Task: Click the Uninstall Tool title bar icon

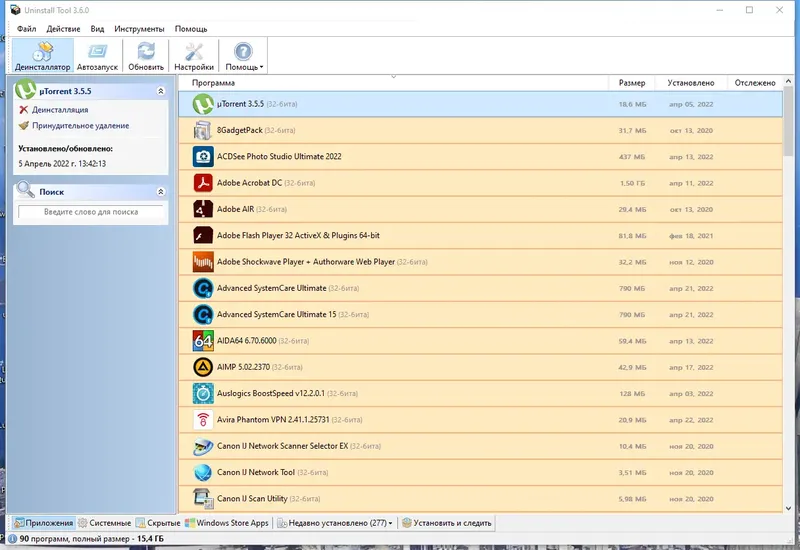Action: (15, 10)
